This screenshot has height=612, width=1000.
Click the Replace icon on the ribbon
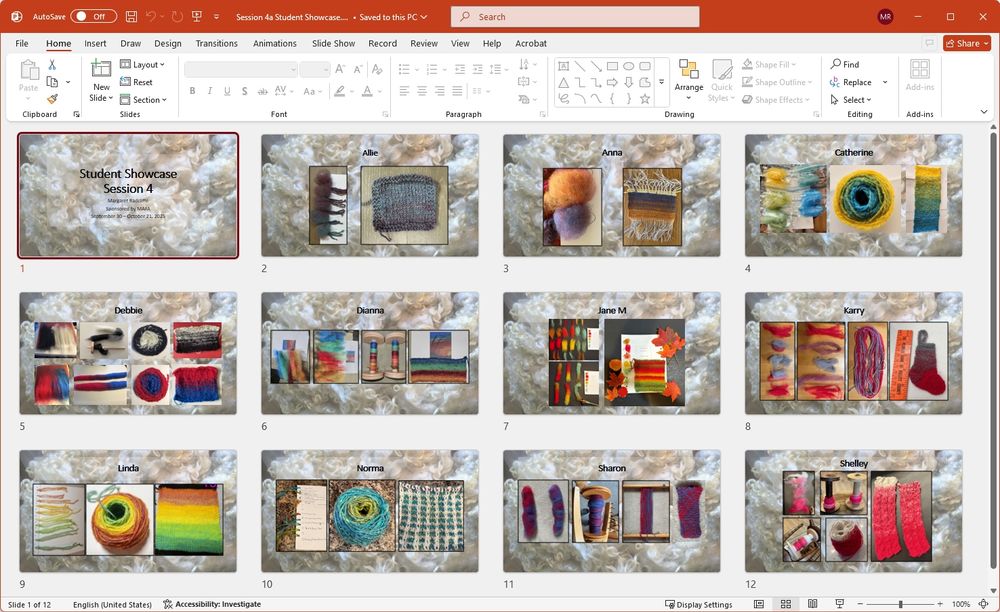pos(854,81)
